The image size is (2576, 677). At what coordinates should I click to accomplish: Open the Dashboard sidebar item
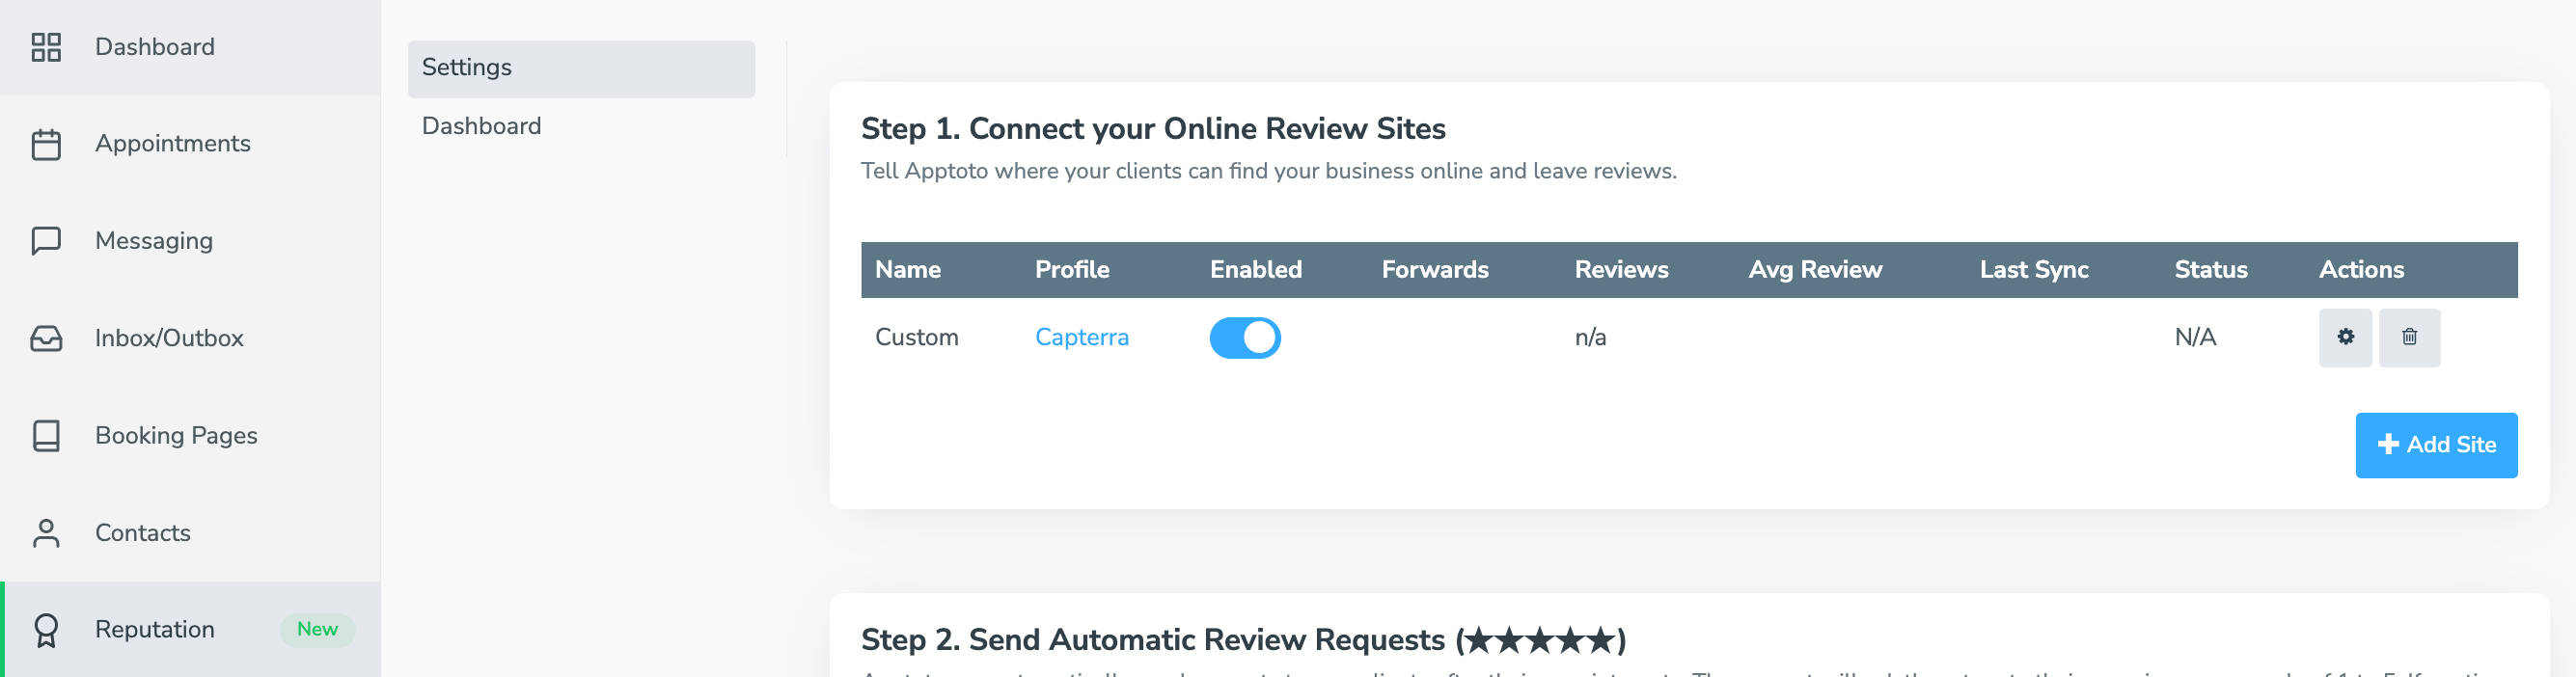pyautogui.click(x=190, y=47)
